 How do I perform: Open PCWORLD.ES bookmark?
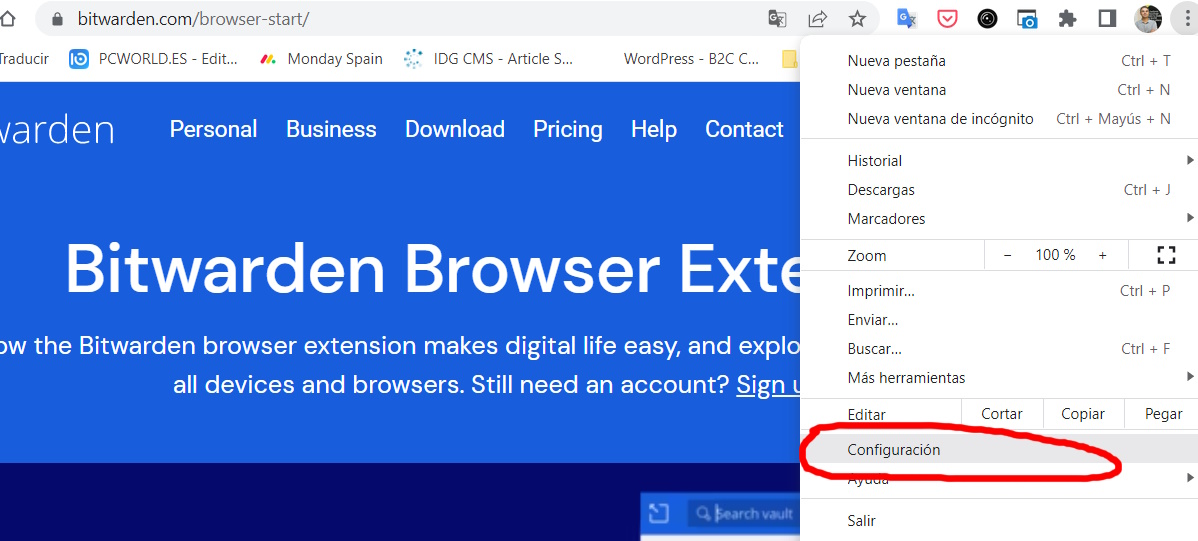[154, 59]
